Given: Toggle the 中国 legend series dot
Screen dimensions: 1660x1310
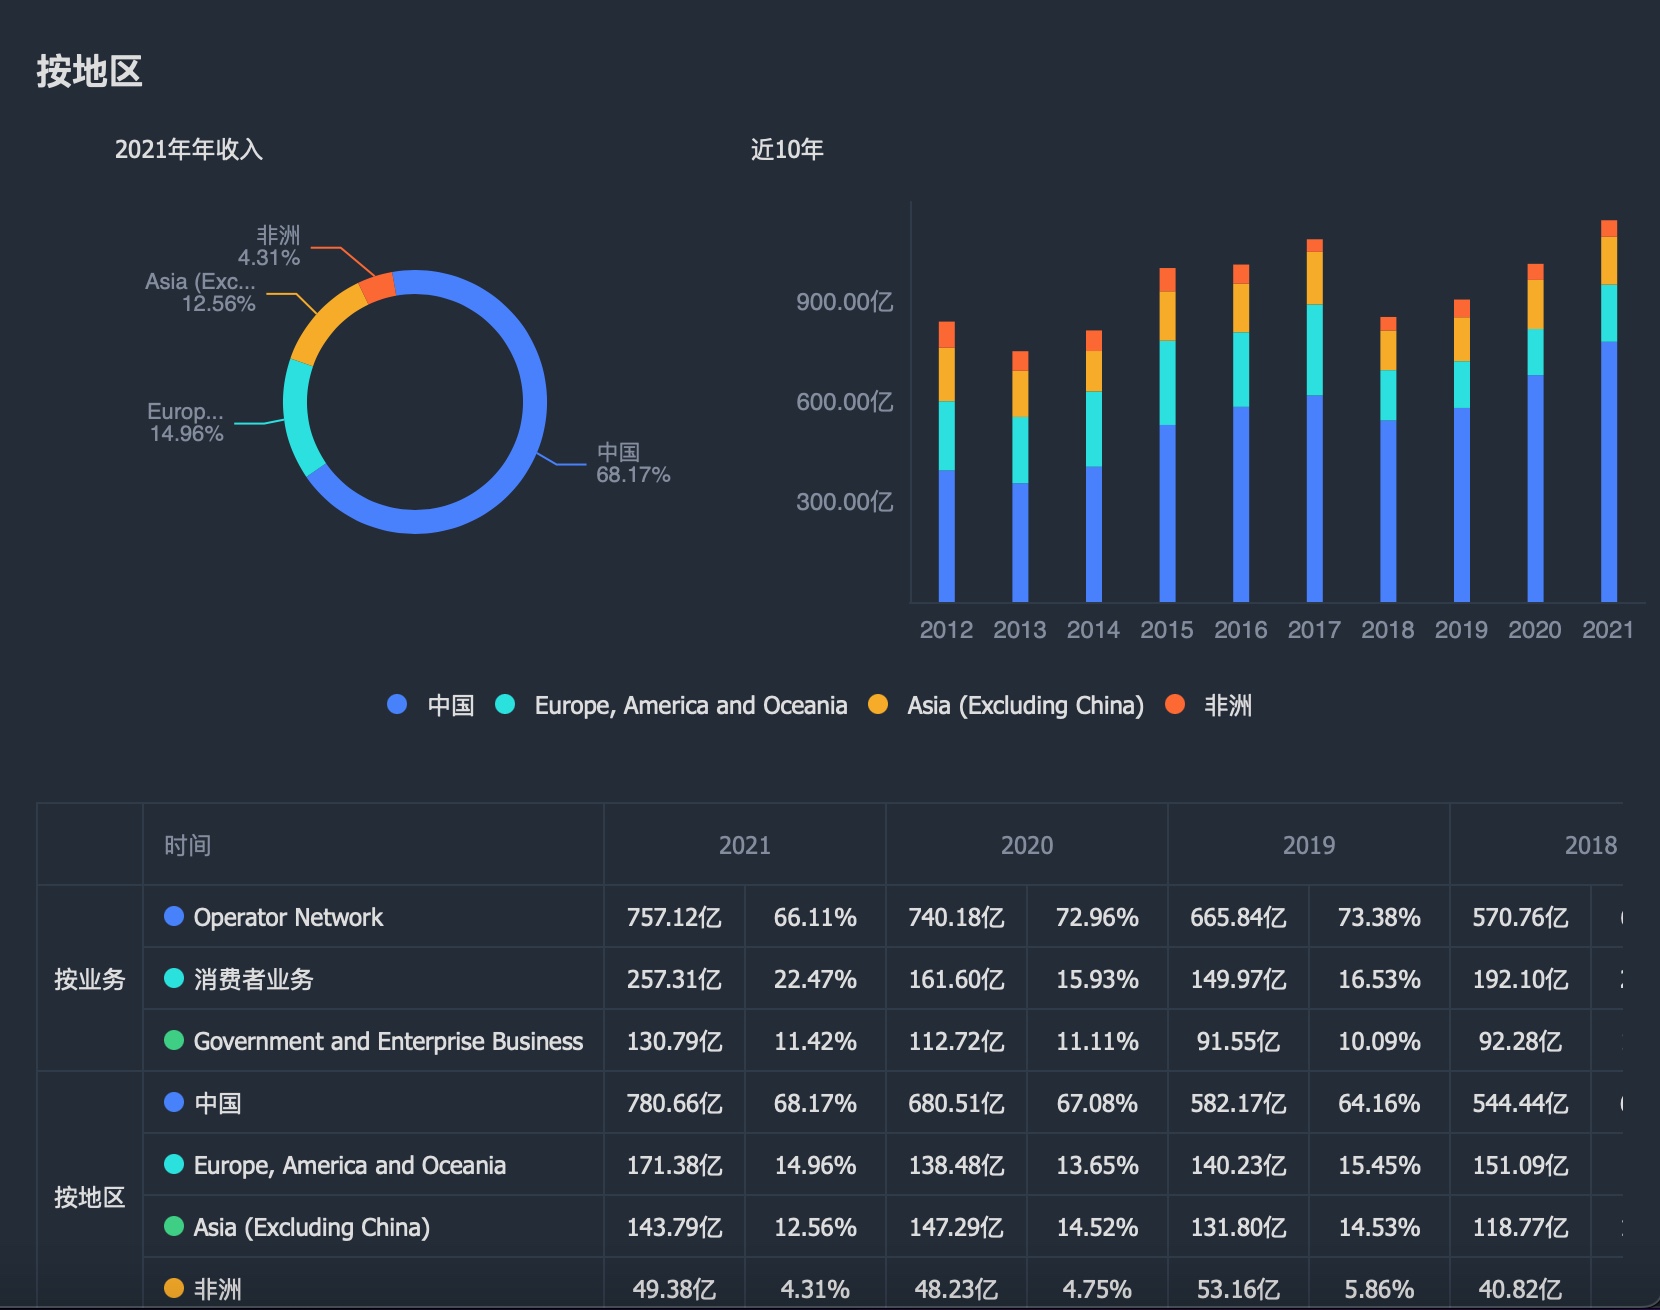Looking at the screenshot, I should (397, 705).
